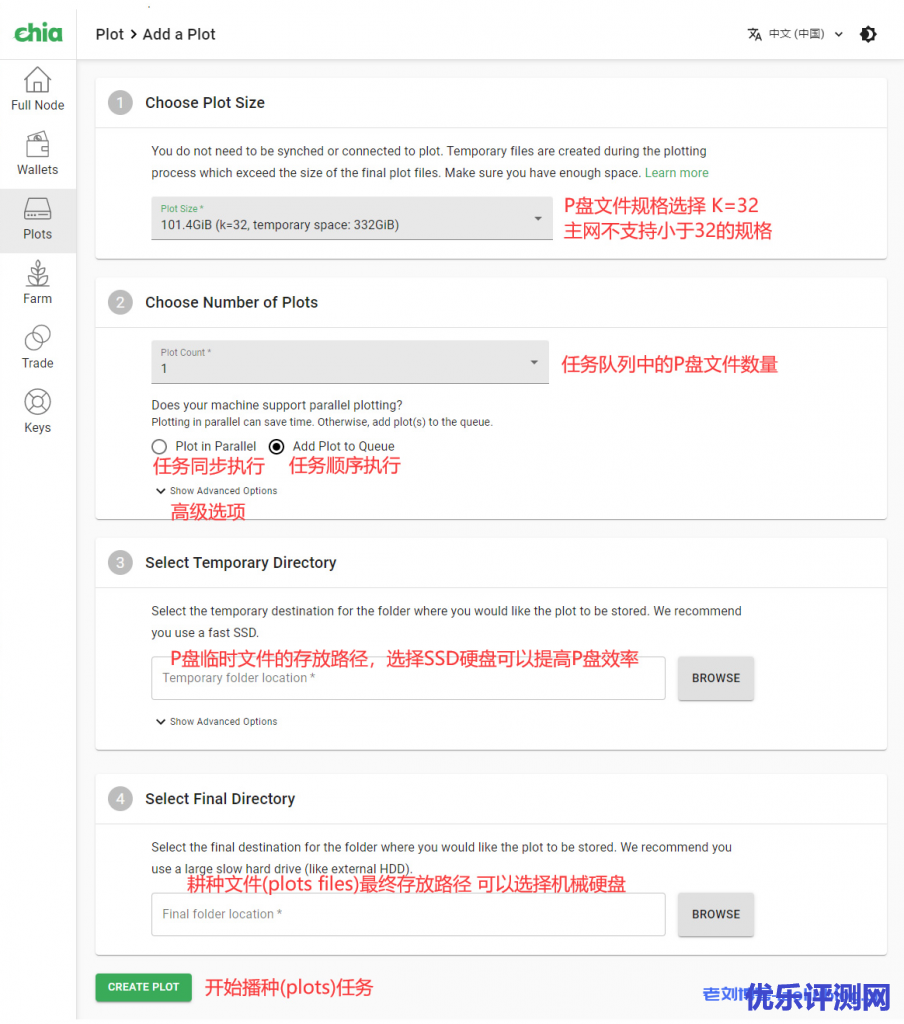The image size is (904, 1024).
Task: Open the Plot Size dropdown
Action: (x=351, y=218)
